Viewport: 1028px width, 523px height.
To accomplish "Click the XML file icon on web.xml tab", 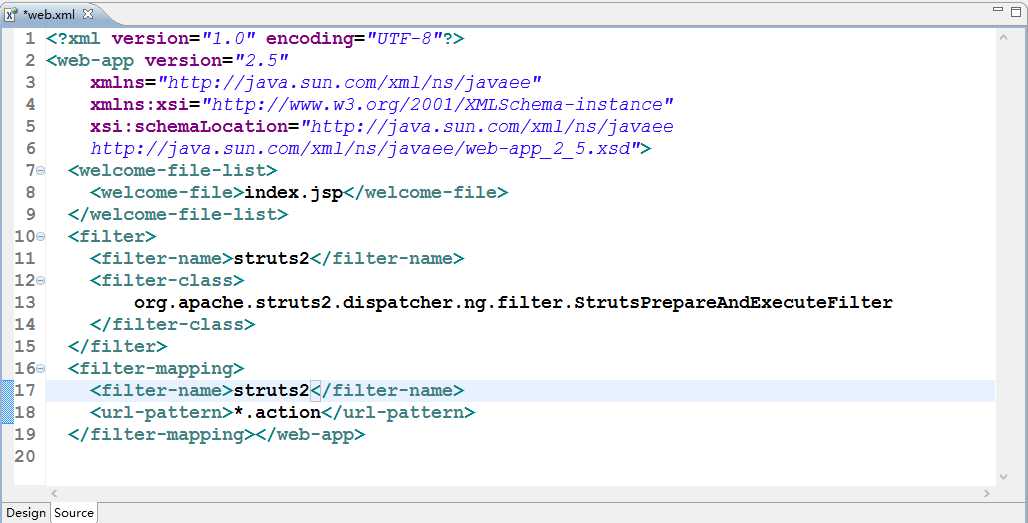I will tap(10, 14).
